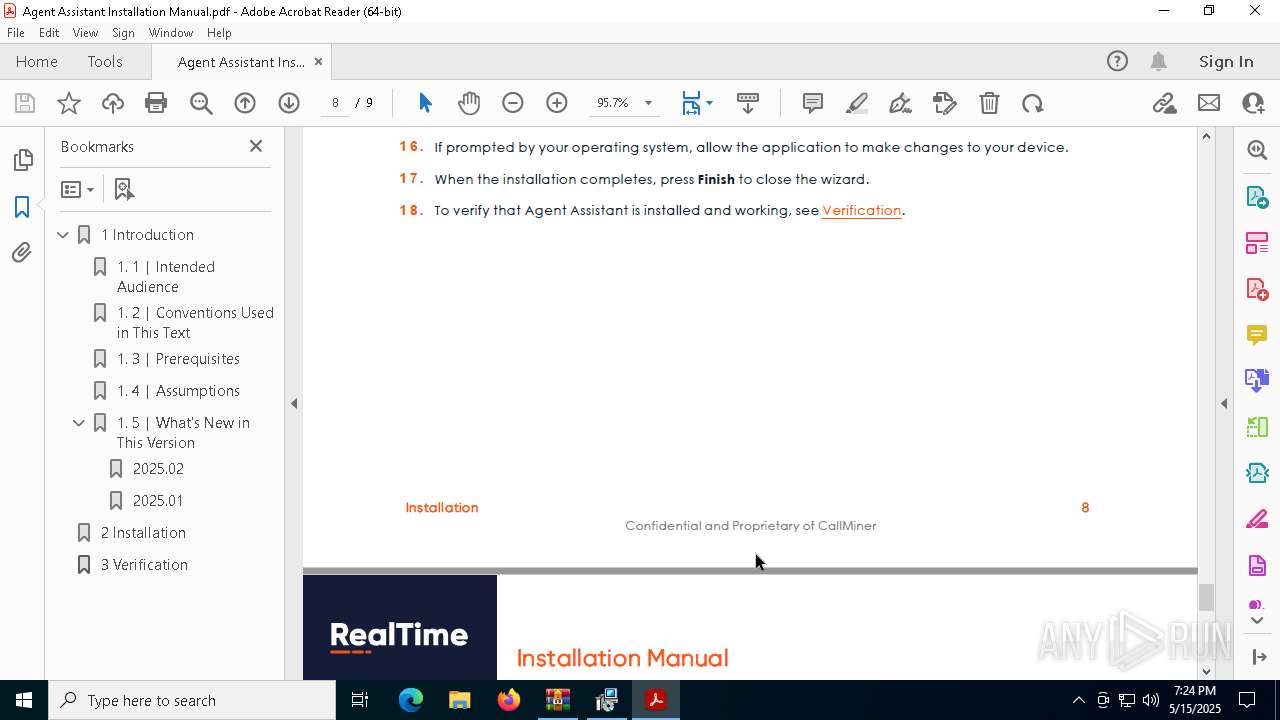Screen dimensions: 1280x720
Task: Open the stamp tool in toolbar
Action: [x=945, y=103]
